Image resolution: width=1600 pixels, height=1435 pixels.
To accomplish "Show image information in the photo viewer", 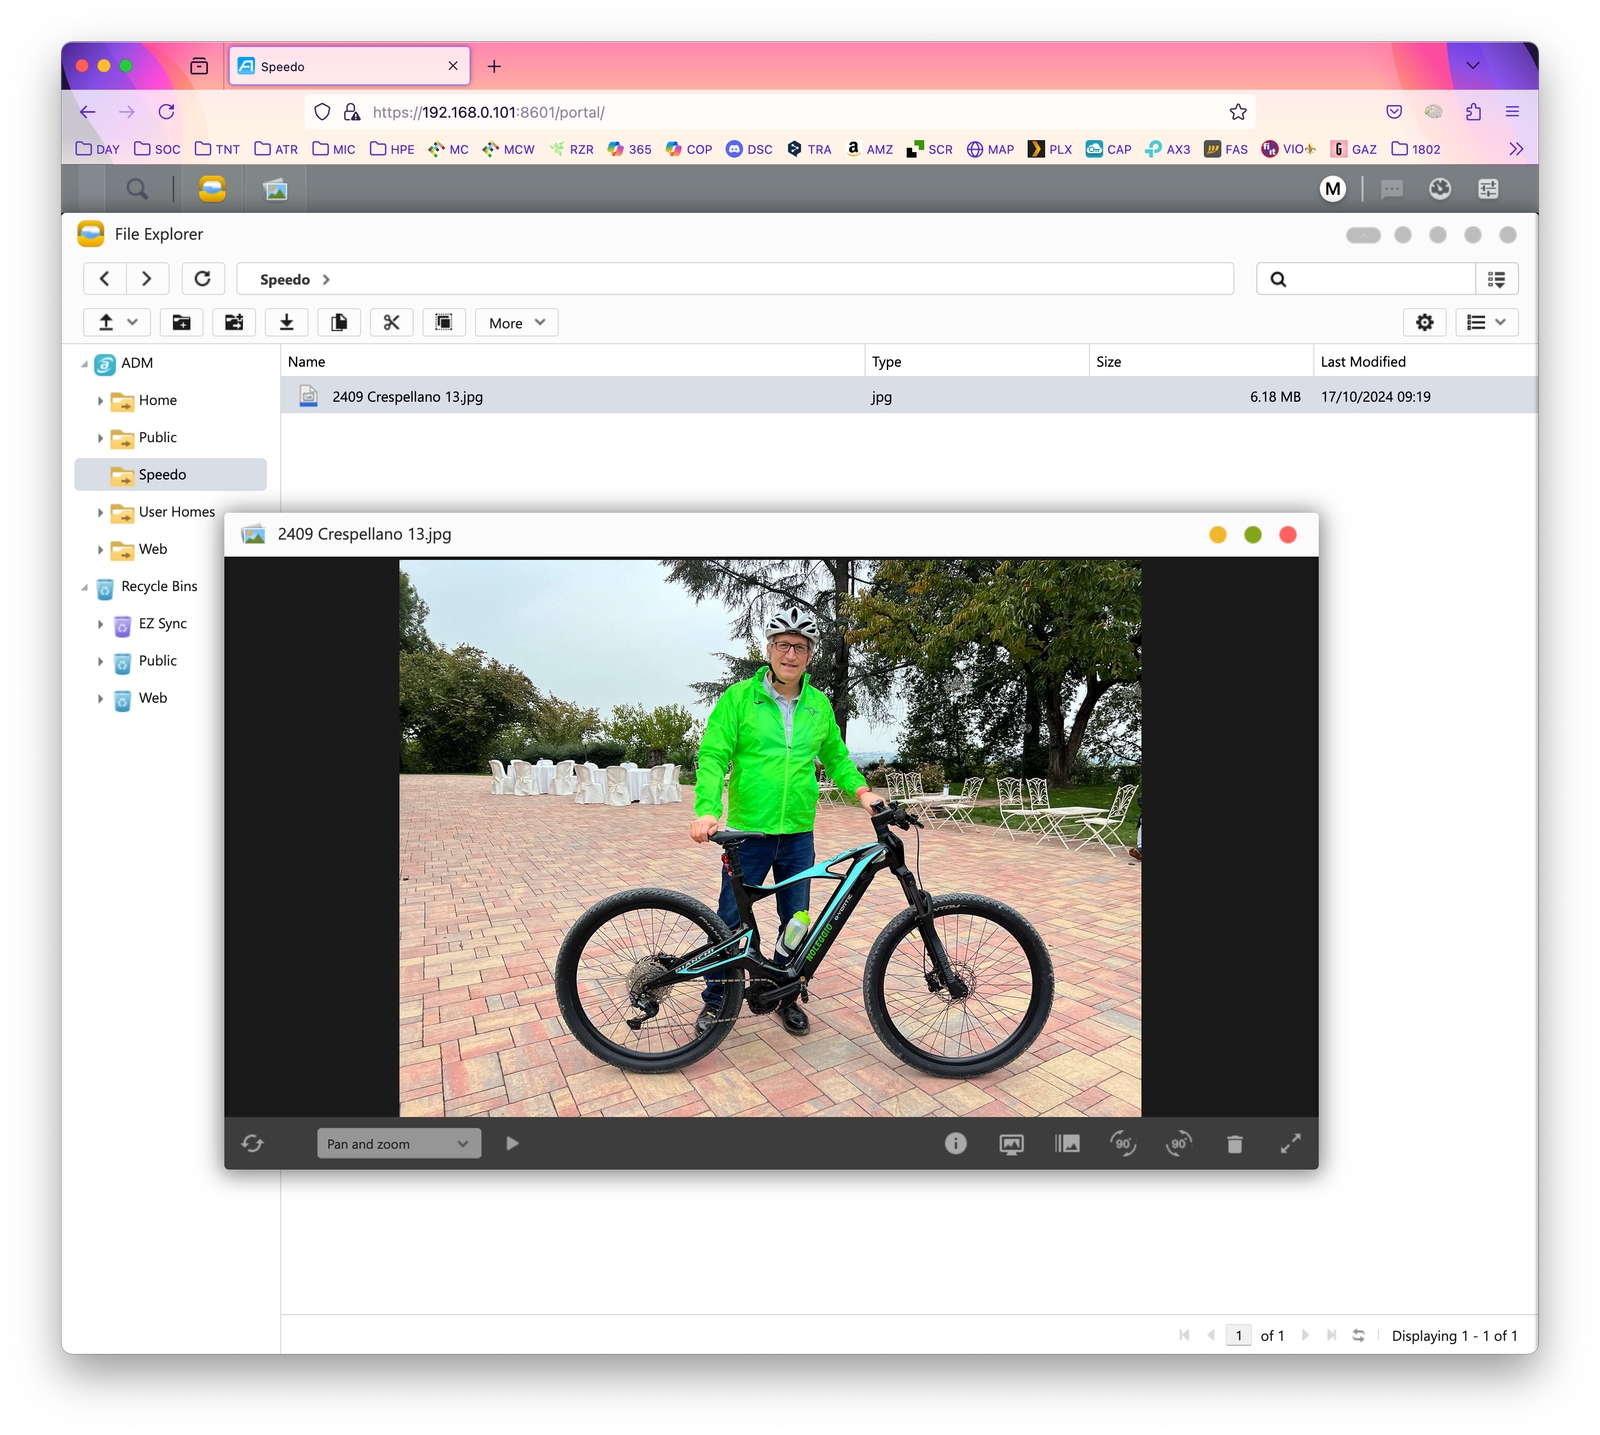I will (x=956, y=1143).
